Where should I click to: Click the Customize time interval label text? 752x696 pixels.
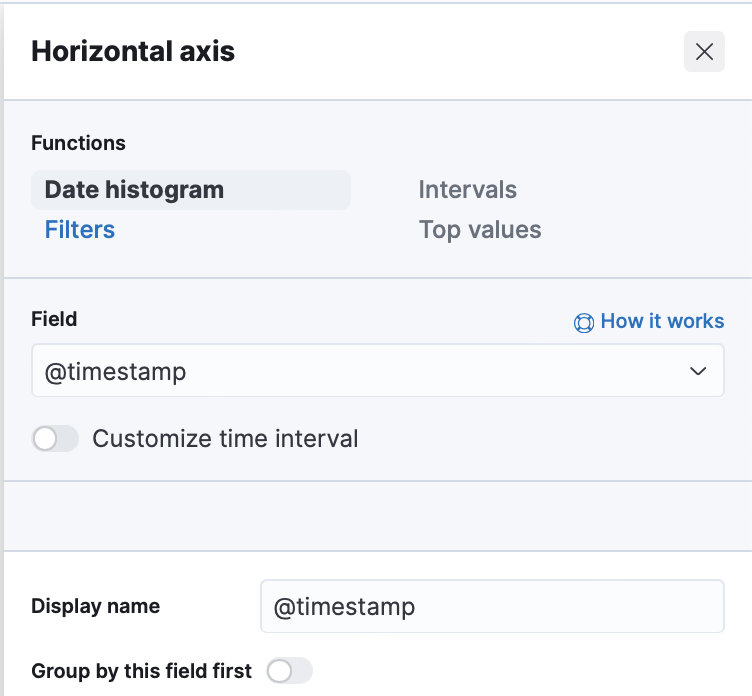pos(225,438)
